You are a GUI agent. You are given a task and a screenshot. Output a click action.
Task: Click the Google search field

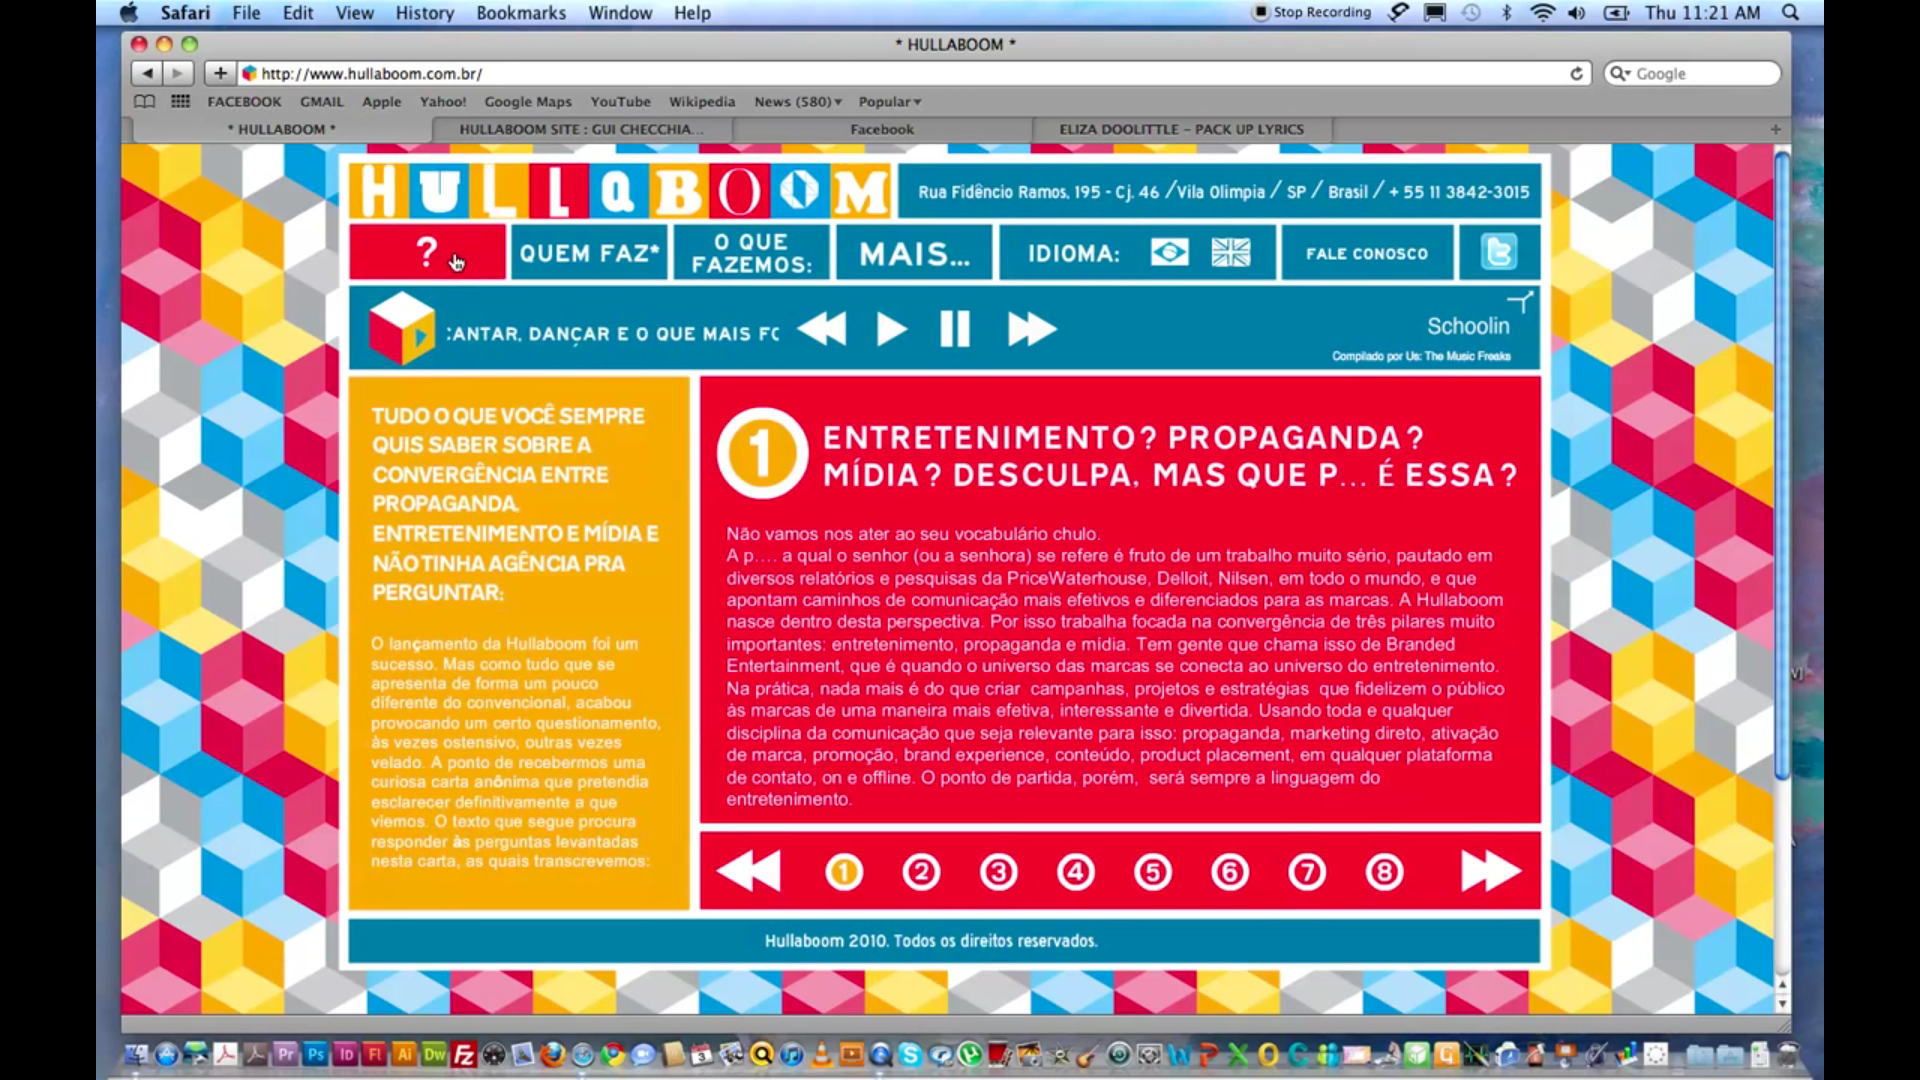(x=1702, y=74)
